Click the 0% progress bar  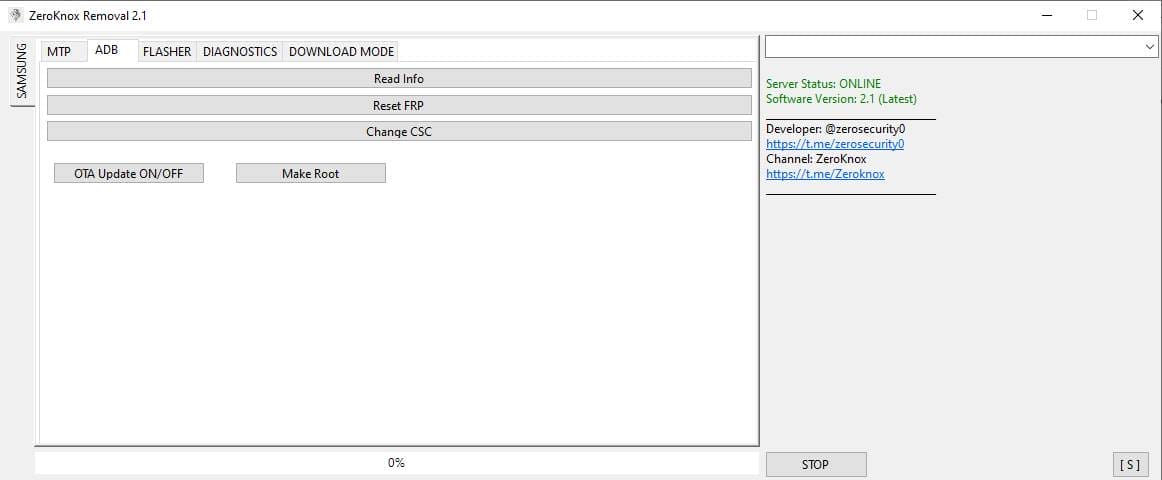coord(396,463)
